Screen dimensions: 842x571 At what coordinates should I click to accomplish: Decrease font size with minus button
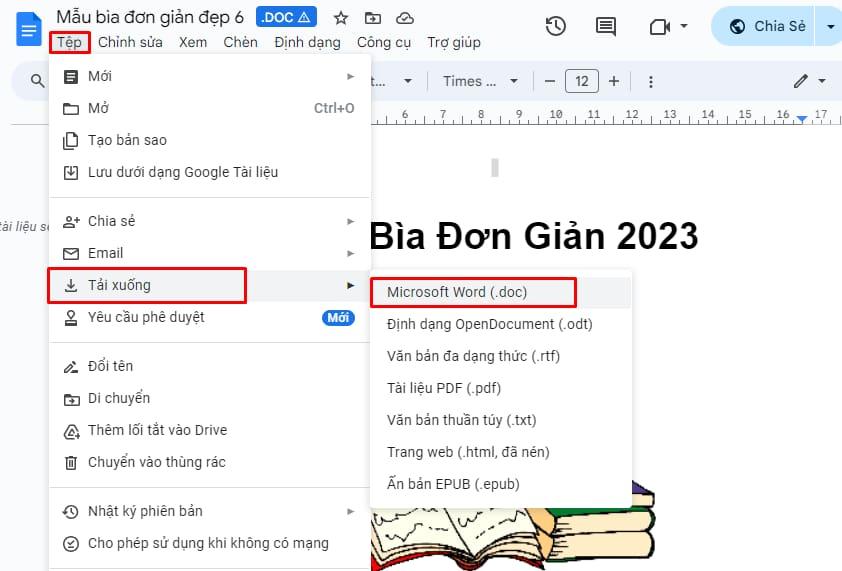549,82
